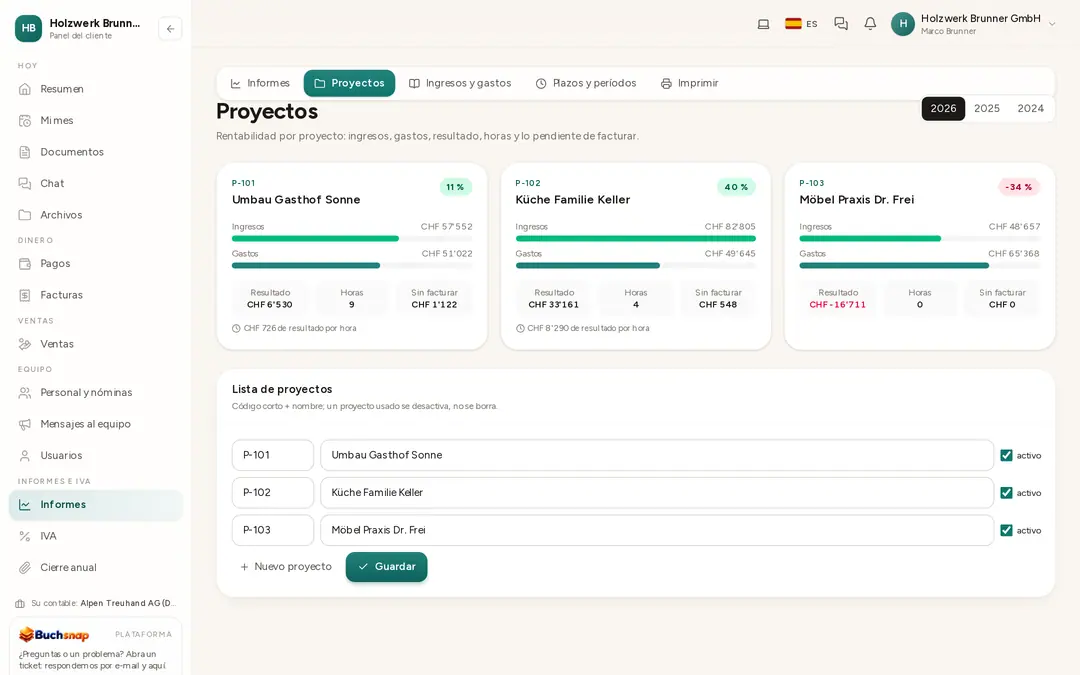The height and width of the screenshot is (675, 1080).
Task: Click the Chat sidebar icon
Action: 25,183
